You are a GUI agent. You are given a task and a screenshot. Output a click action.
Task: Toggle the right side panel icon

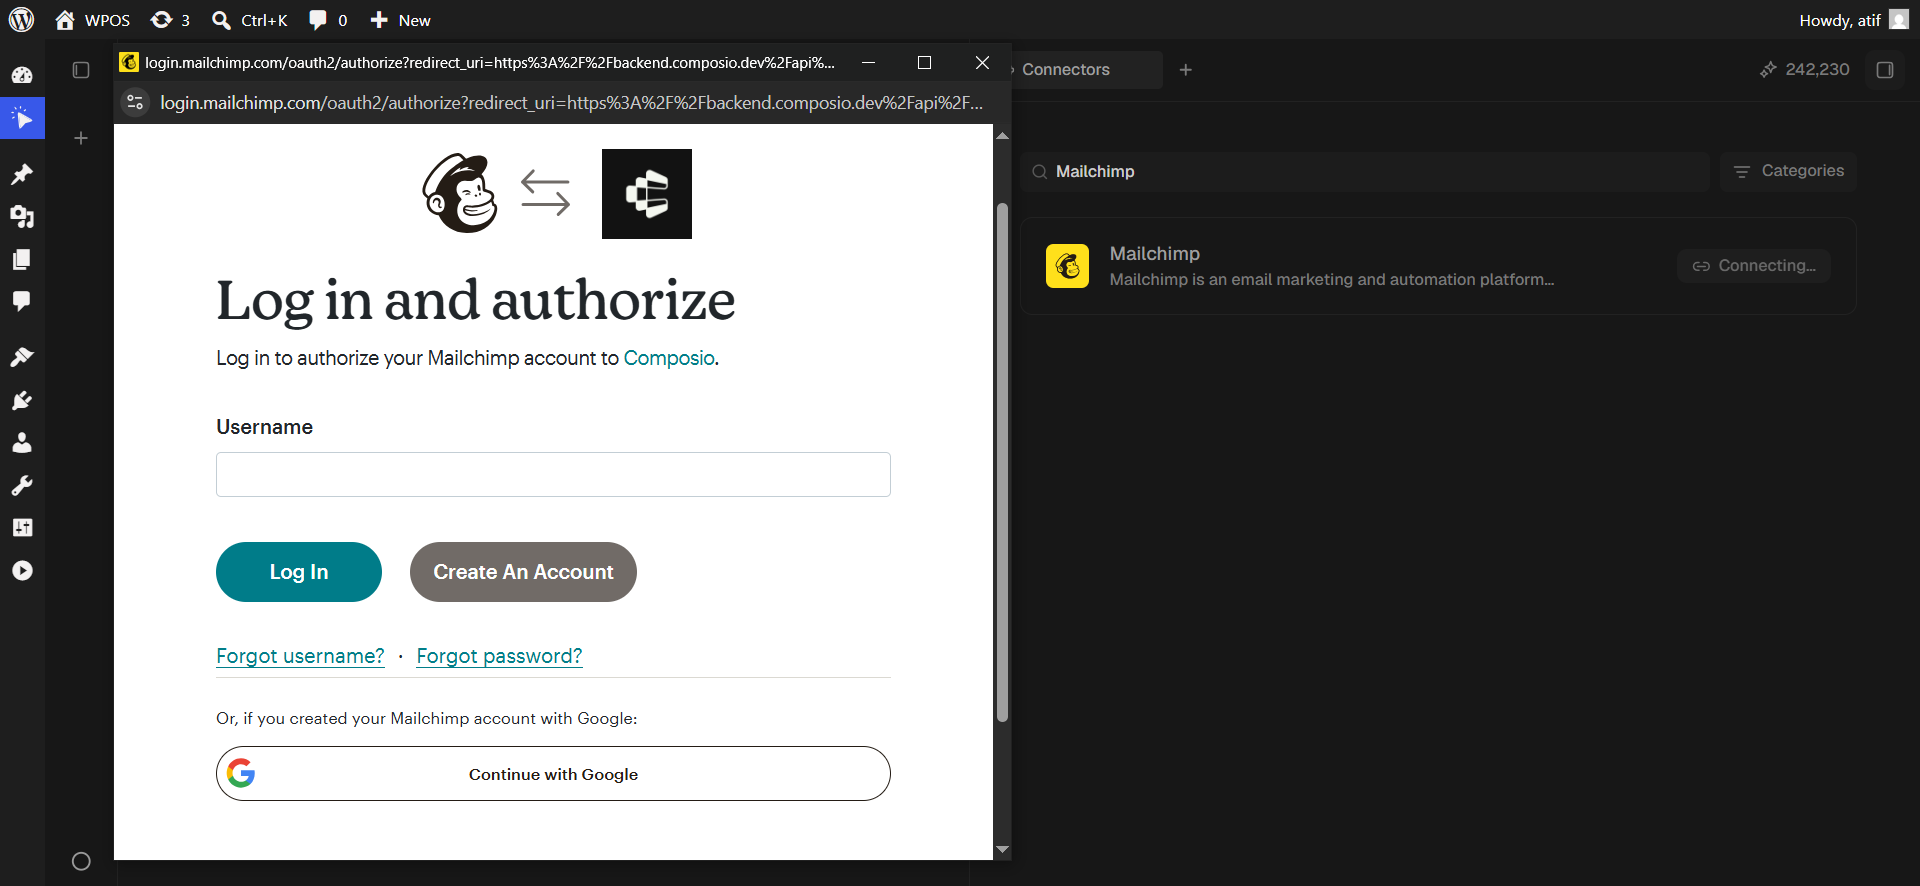[1885, 70]
